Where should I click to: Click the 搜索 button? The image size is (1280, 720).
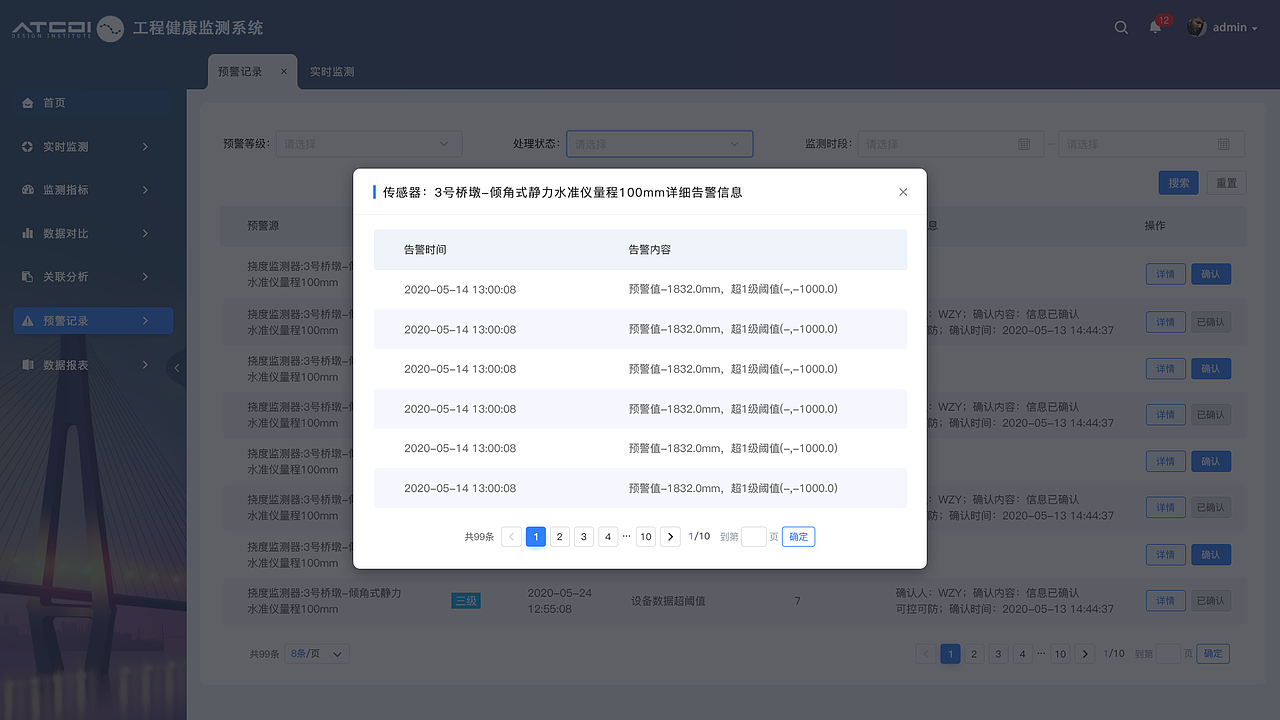point(1179,183)
